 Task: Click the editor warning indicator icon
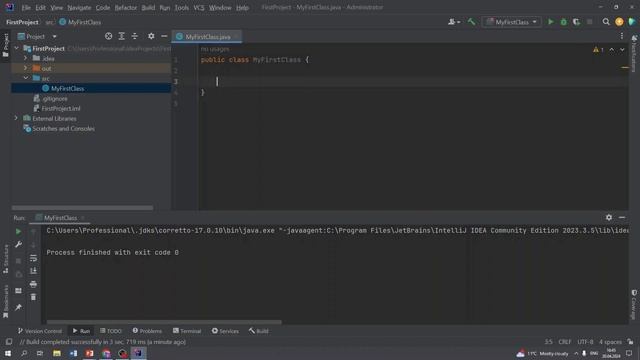tap(598, 49)
